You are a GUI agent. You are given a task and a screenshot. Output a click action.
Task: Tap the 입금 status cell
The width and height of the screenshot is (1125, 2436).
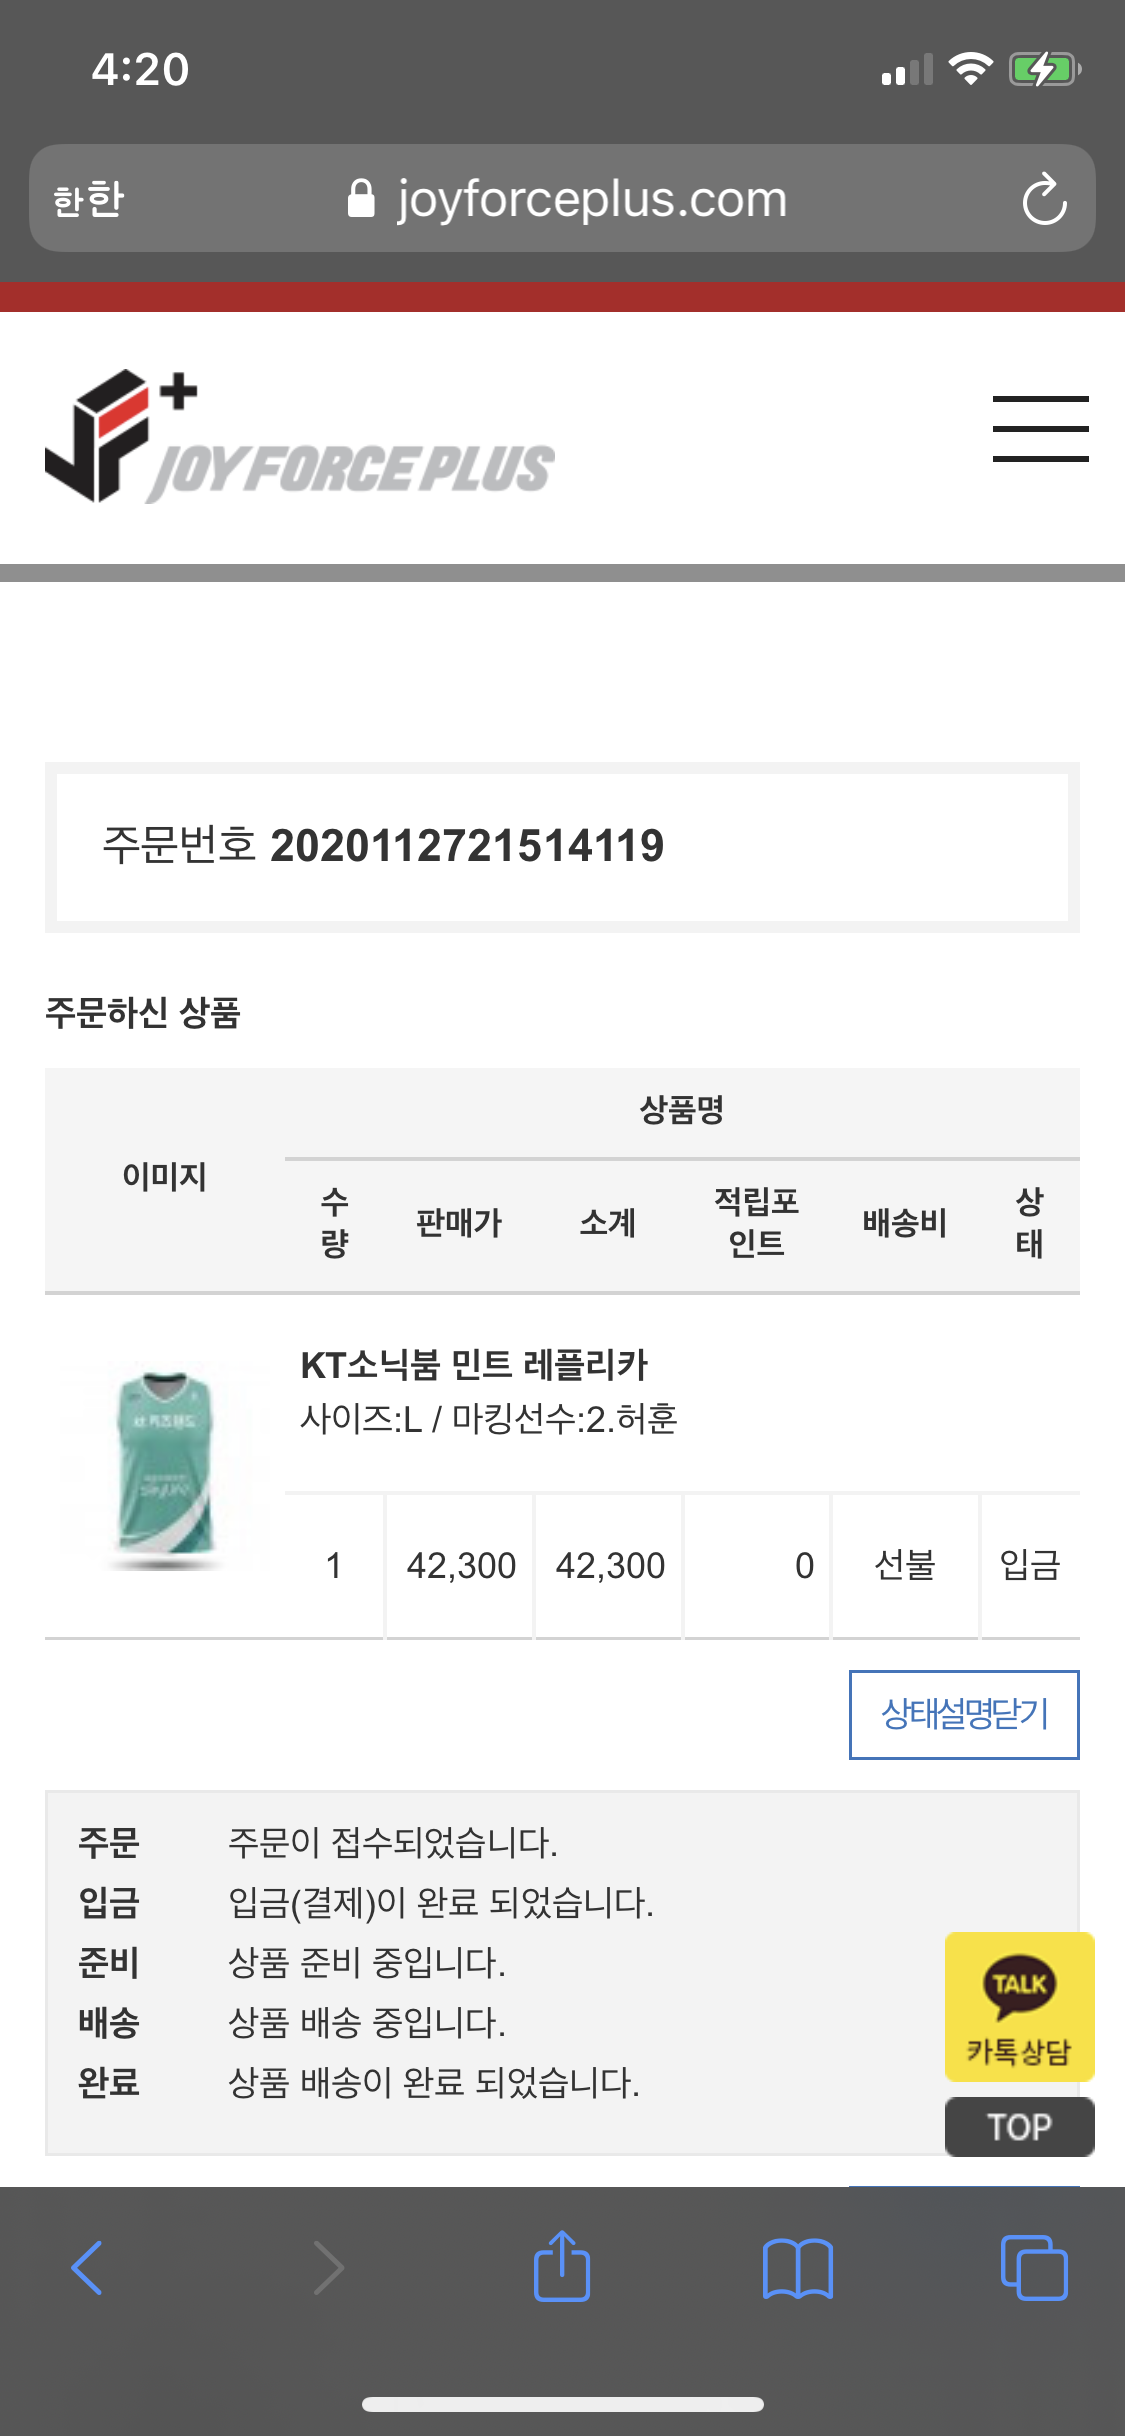click(x=1030, y=1565)
